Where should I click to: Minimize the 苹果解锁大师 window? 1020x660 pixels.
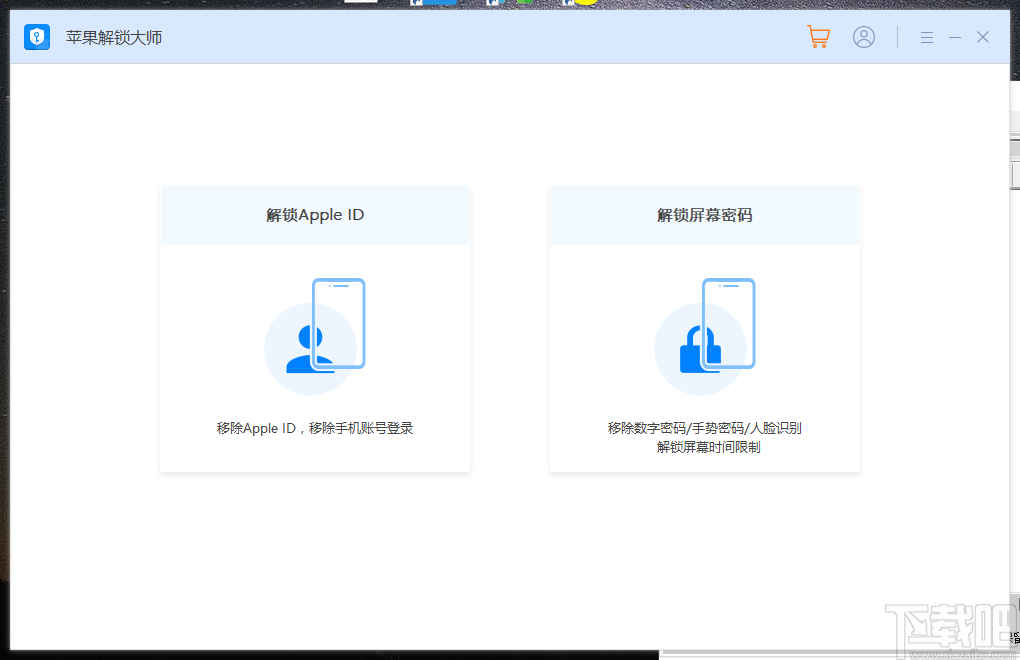(955, 38)
